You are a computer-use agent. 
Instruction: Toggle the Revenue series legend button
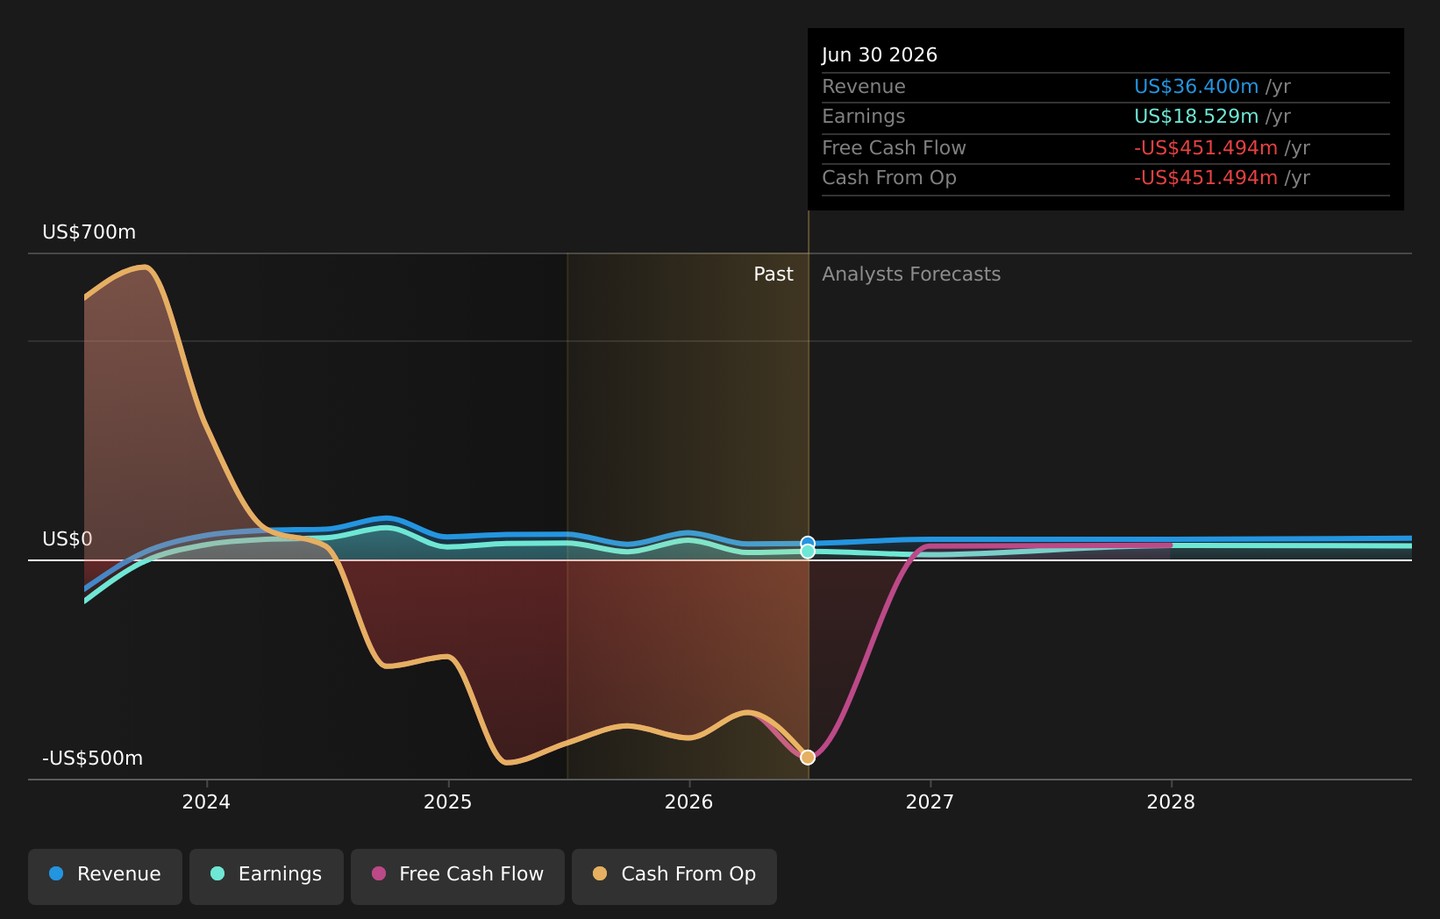click(105, 876)
